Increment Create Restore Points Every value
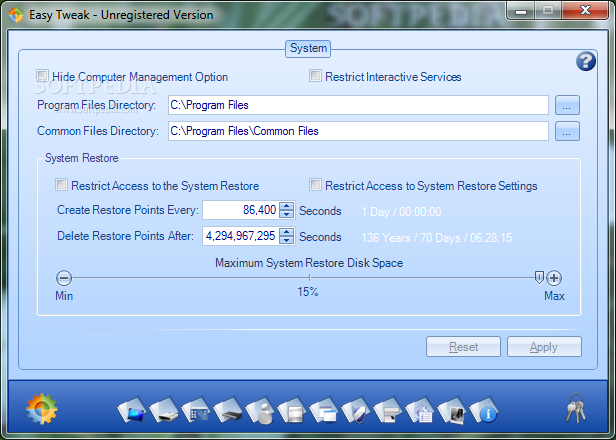Viewport: 616px width, 440px height. pyautogui.click(x=287, y=206)
